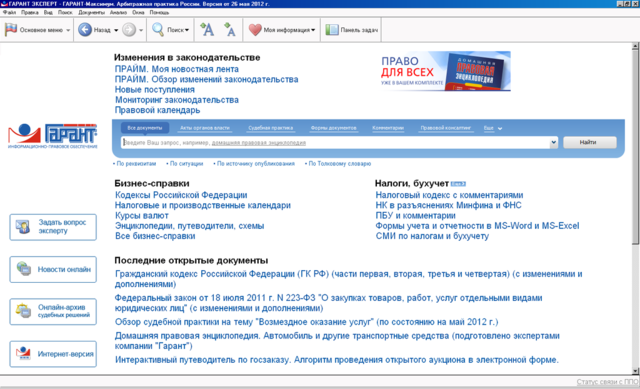Open Онлайн-архив судебных решений
Viewport: 640px width, 389px height.
tap(53, 311)
